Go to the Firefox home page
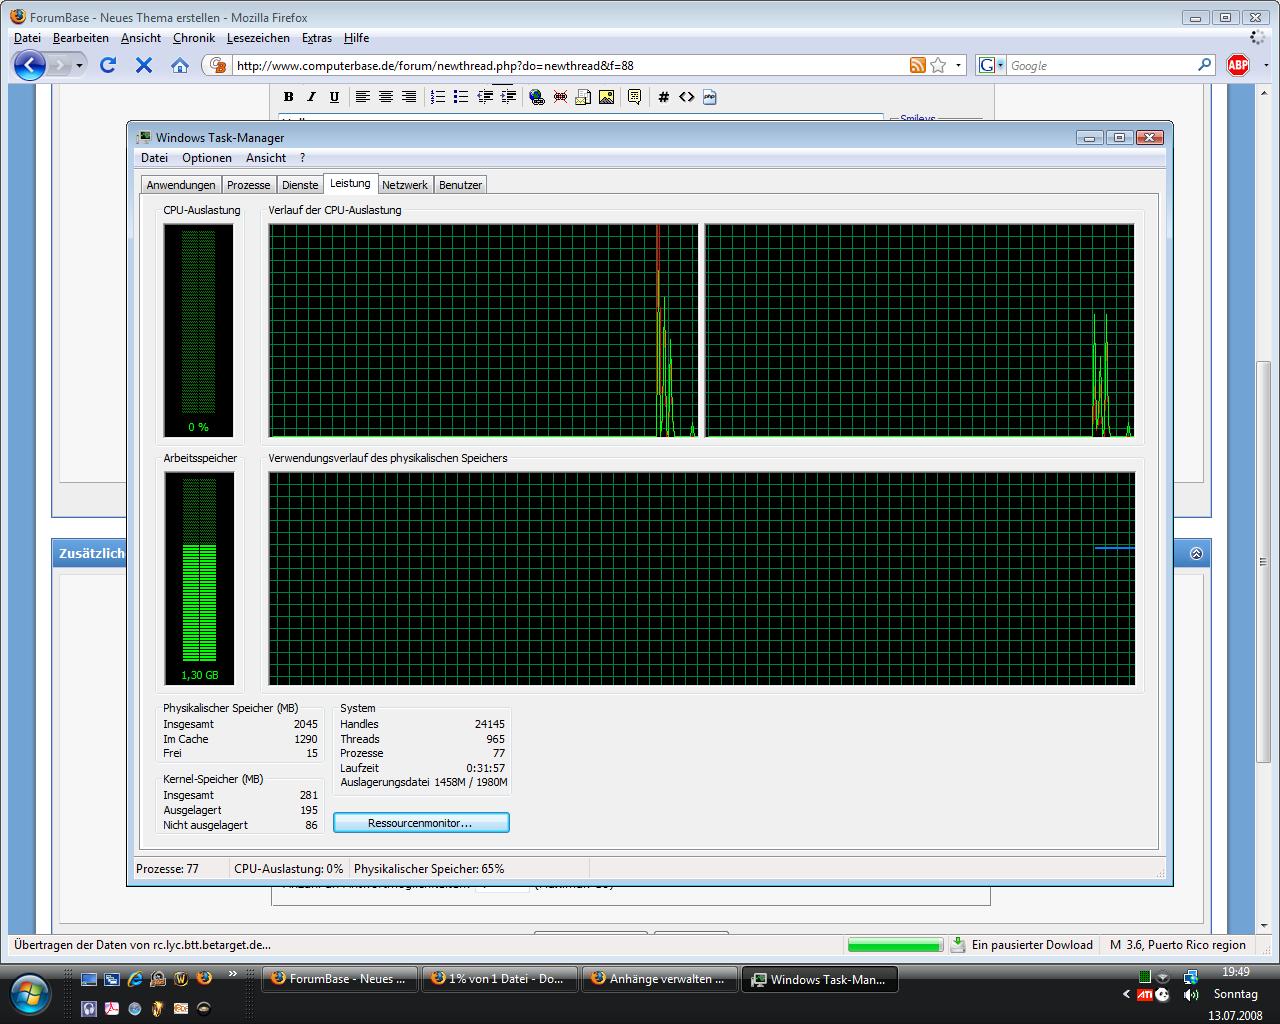Viewport: 1280px width, 1024px height. tap(180, 65)
